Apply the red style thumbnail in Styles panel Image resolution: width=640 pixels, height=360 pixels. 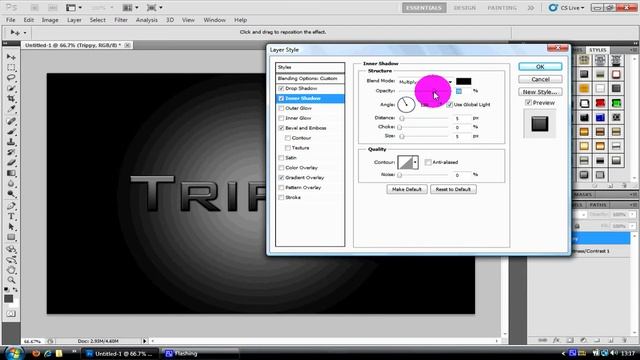600,103
